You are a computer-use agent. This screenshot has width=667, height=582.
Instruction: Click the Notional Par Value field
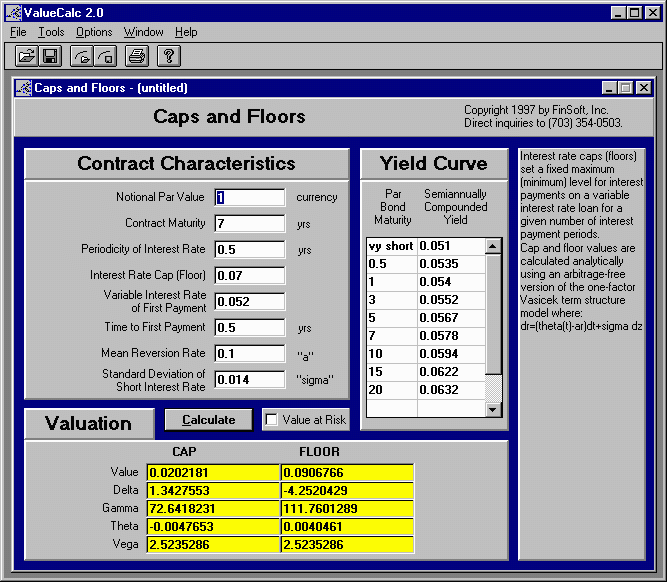pos(250,197)
